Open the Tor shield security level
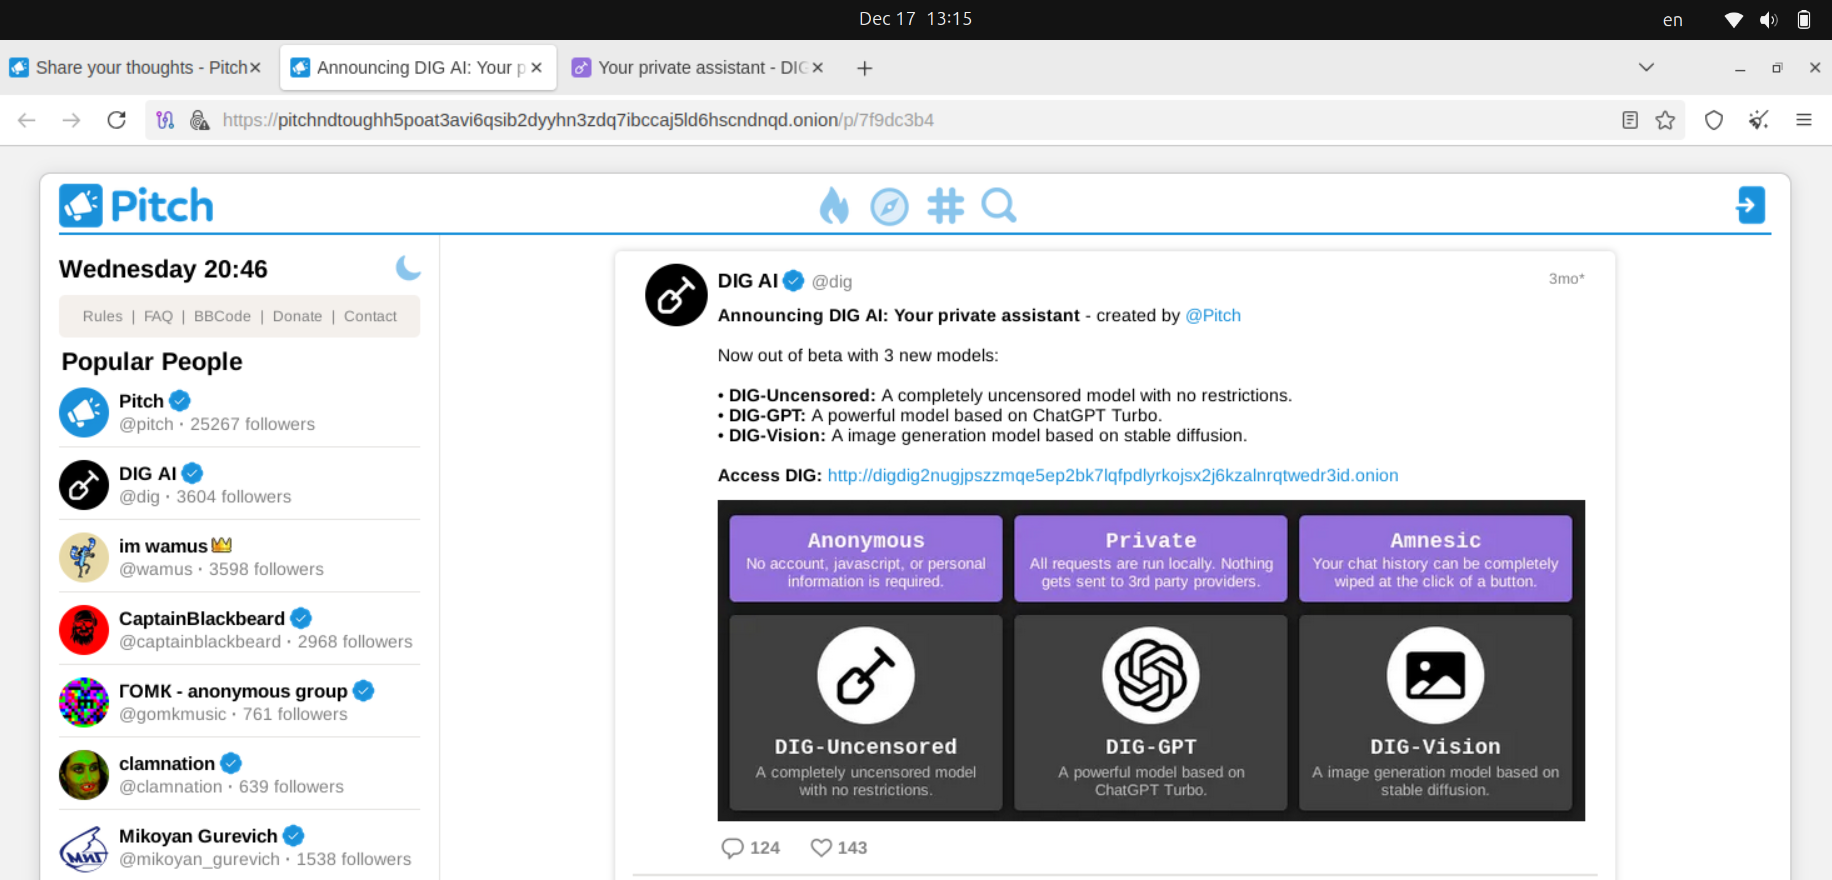Image resolution: width=1832 pixels, height=880 pixels. point(1714,120)
